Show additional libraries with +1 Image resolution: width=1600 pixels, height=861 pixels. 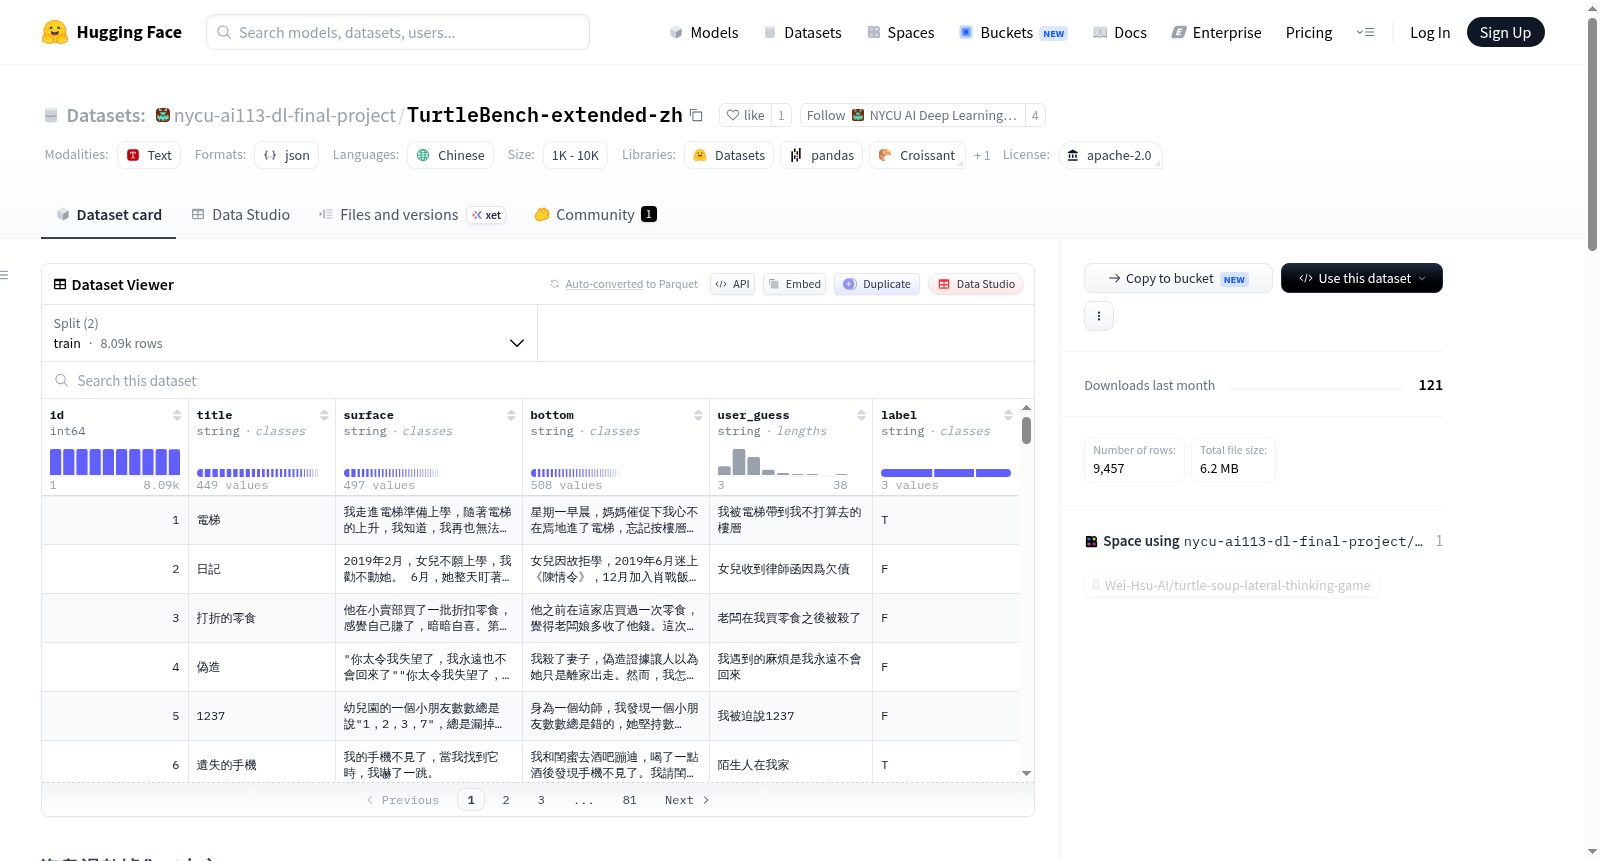point(982,155)
